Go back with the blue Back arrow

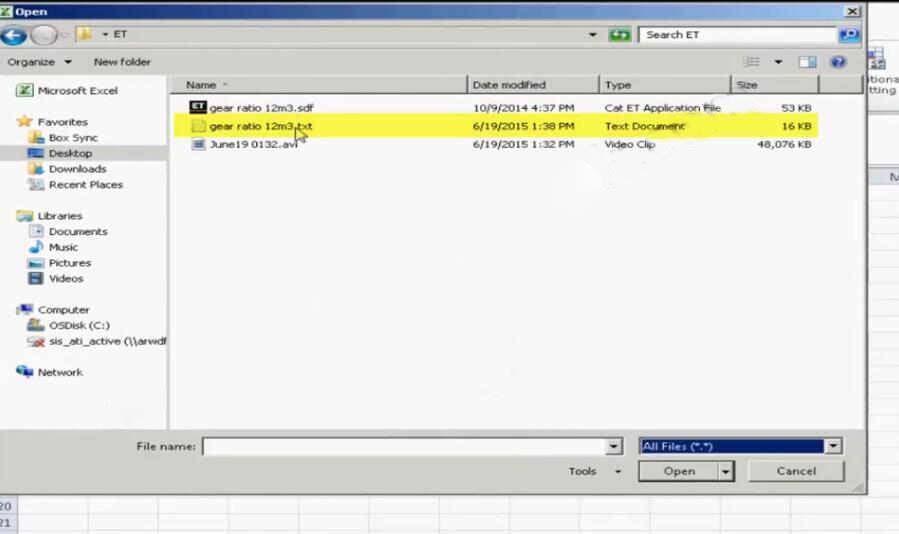coord(14,36)
